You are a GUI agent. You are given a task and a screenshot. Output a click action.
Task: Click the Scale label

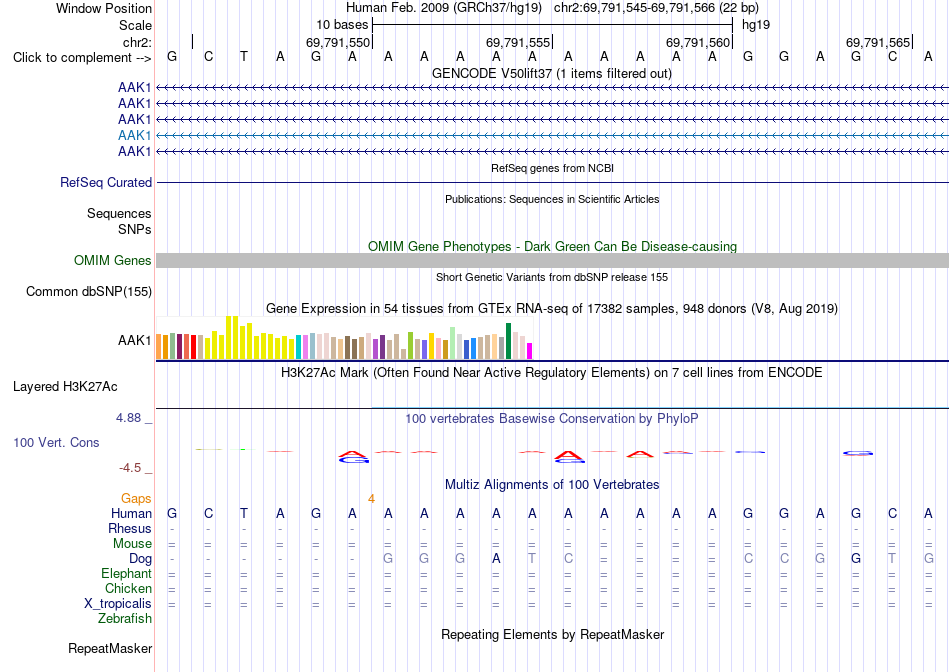[136, 25]
